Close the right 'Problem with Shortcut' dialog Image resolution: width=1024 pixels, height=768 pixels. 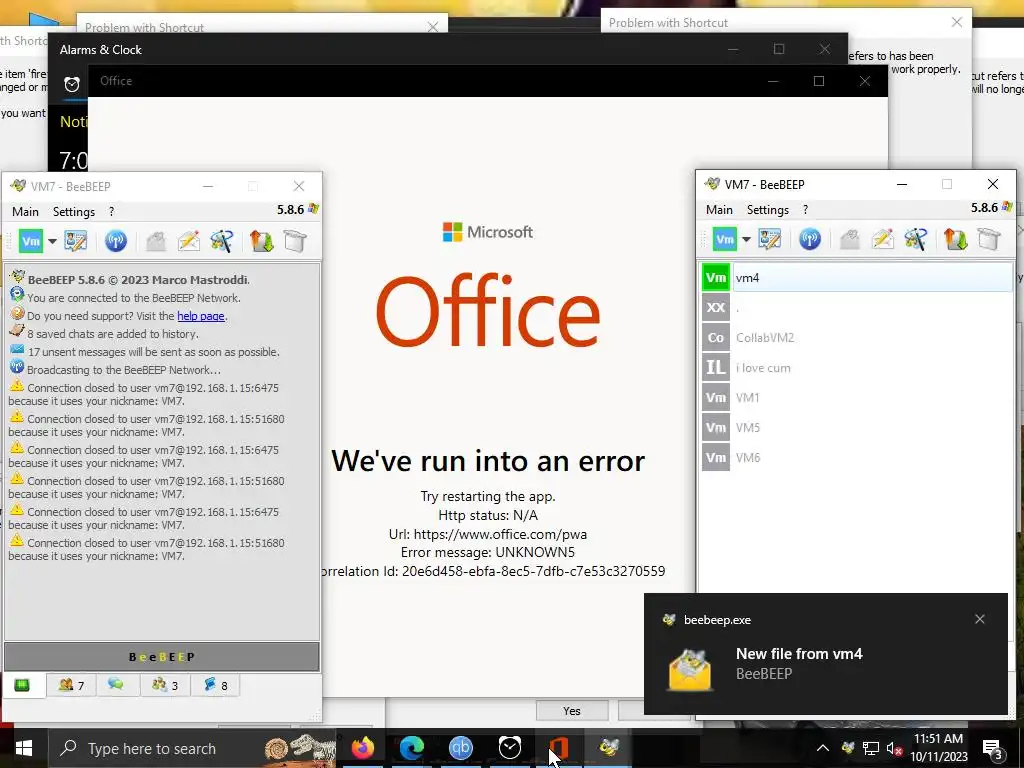pos(957,22)
